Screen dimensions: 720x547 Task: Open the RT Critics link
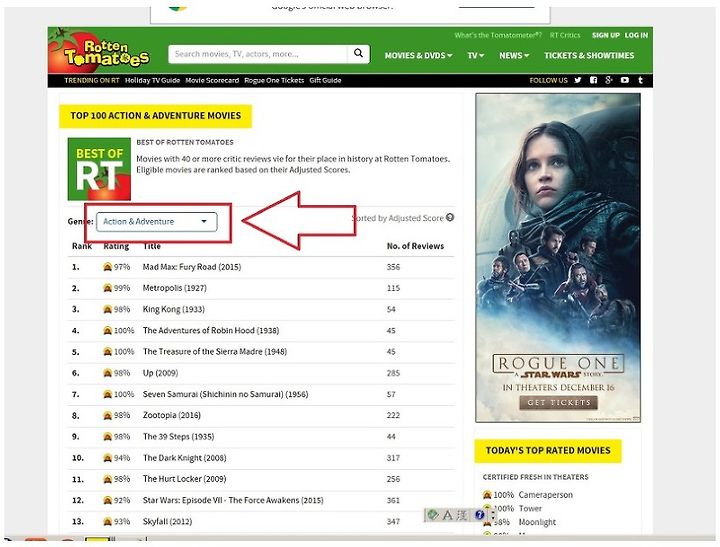[565, 35]
